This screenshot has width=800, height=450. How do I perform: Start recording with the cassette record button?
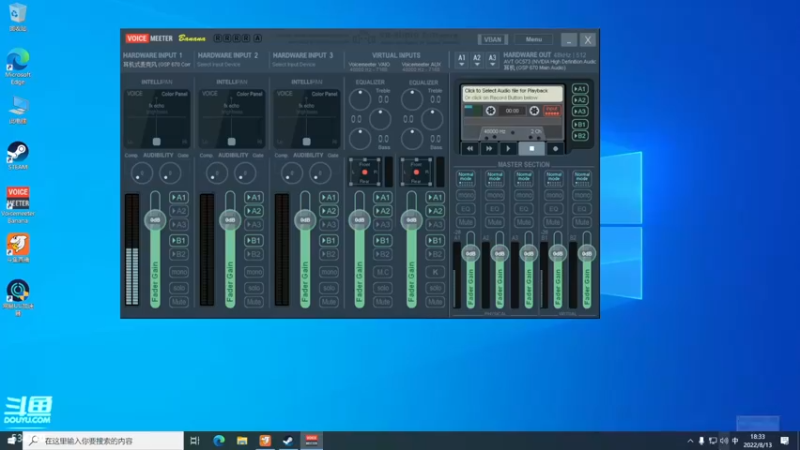[555, 148]
